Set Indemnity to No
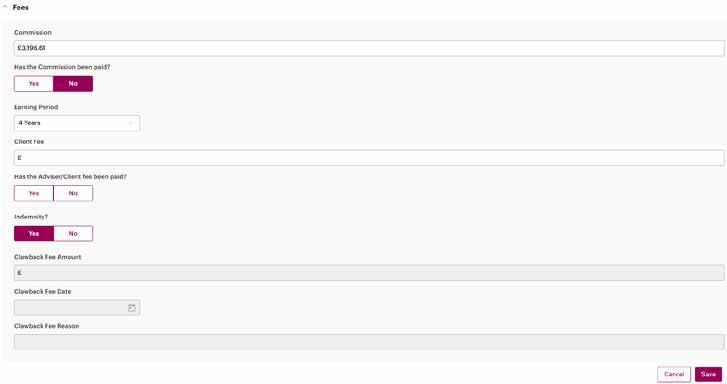The height and width of the screenshot is (384, 727). 73,234
